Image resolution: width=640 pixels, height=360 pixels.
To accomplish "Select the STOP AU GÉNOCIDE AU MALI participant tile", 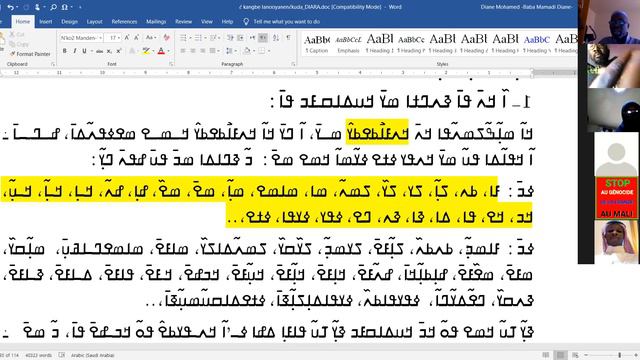I will pos(616,198).
